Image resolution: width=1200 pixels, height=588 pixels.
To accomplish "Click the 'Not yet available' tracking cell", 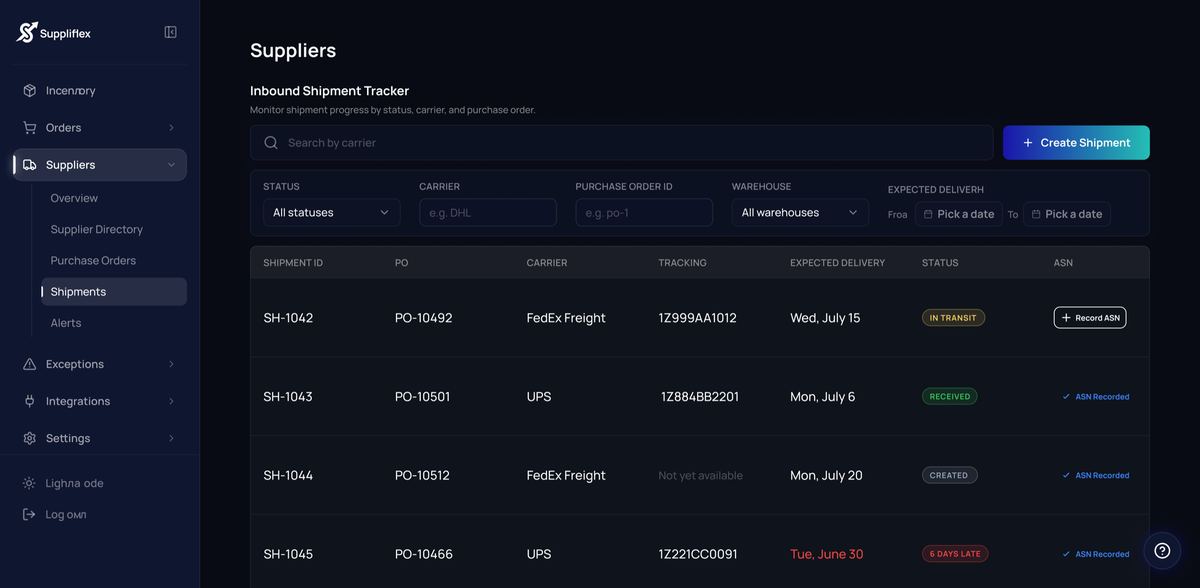I will (701, 476).
